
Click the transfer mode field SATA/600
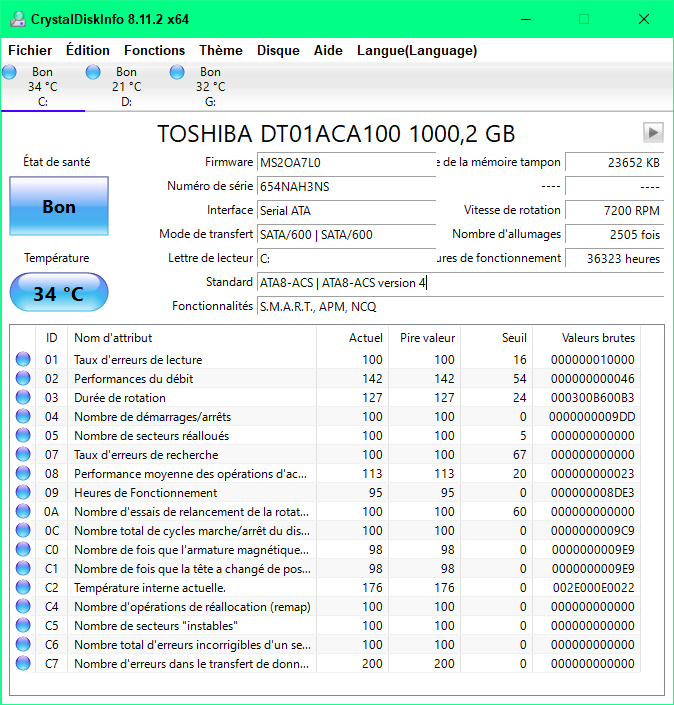[346, 234]
